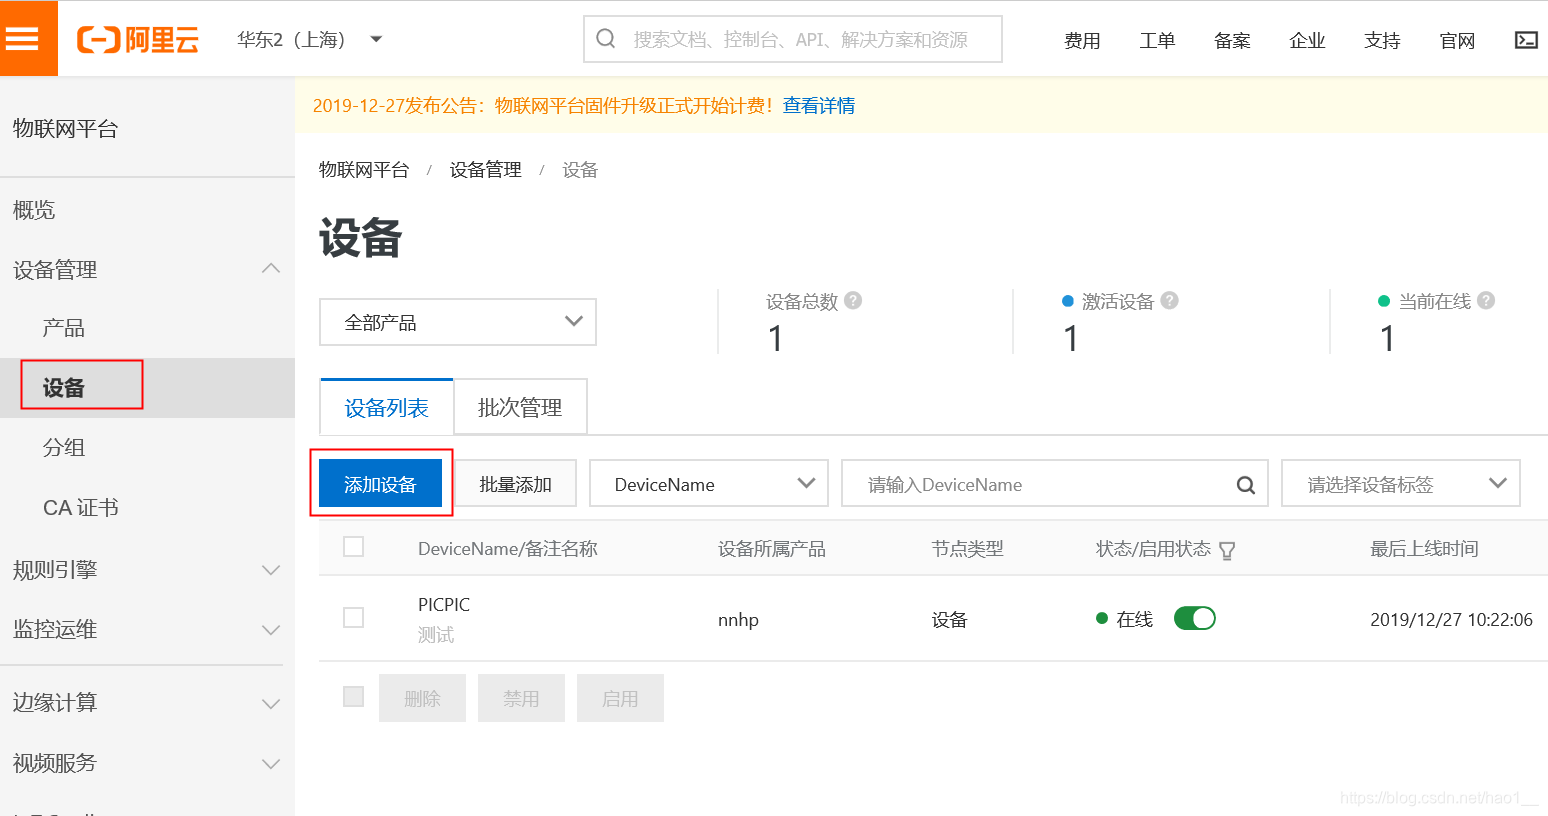
Task: Click 物联网平台 in the breadcrumb
Action: (364, 170)
